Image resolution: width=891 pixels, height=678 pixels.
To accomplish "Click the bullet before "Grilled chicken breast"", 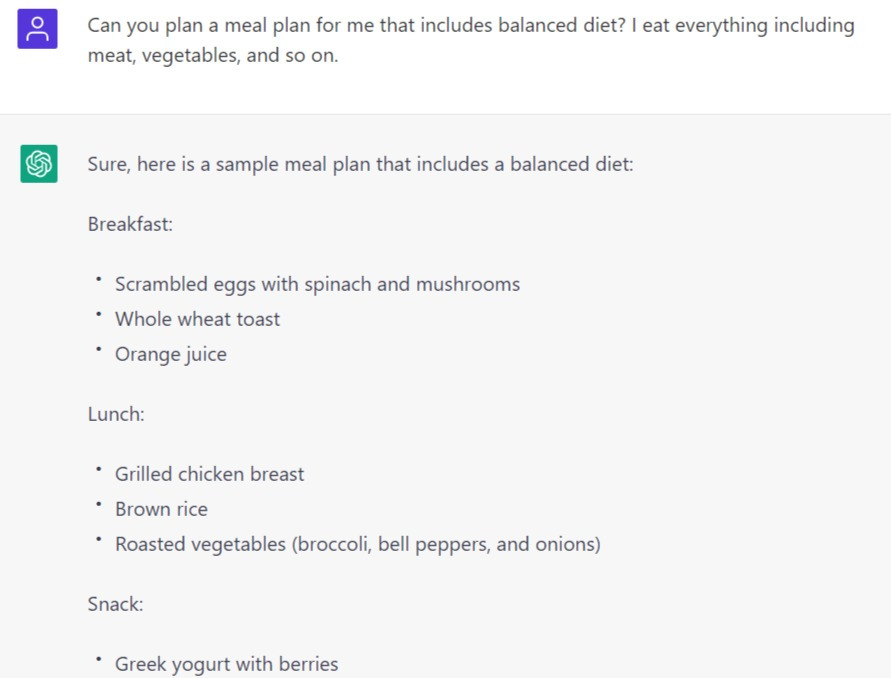I will [x=99, y=470].
